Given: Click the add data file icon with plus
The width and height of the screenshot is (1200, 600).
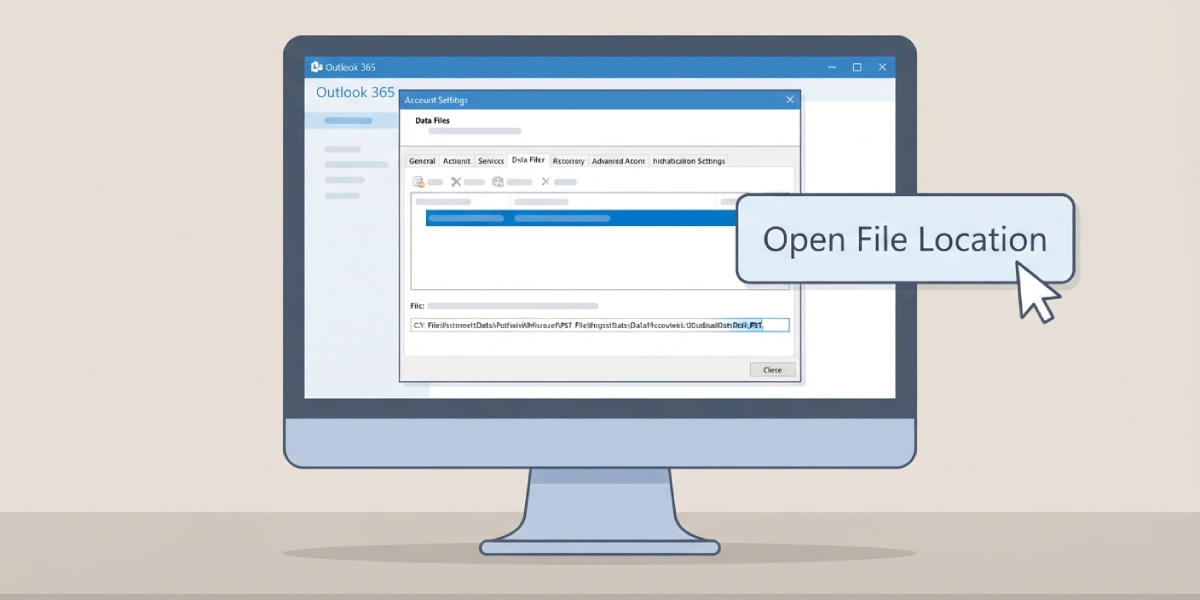Looking at the screenshot, I should (x=419, y=182).
